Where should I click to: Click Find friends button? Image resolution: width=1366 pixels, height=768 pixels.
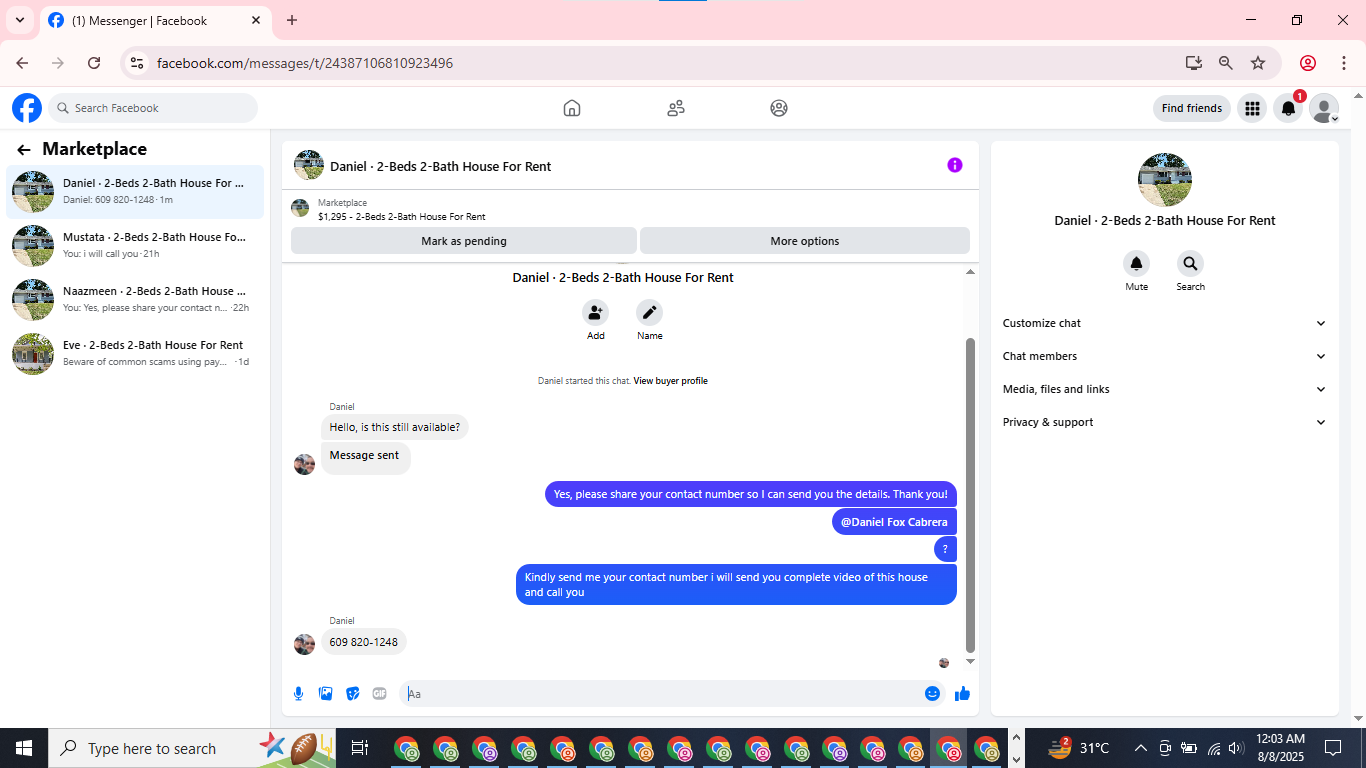tap(1192, 108)
